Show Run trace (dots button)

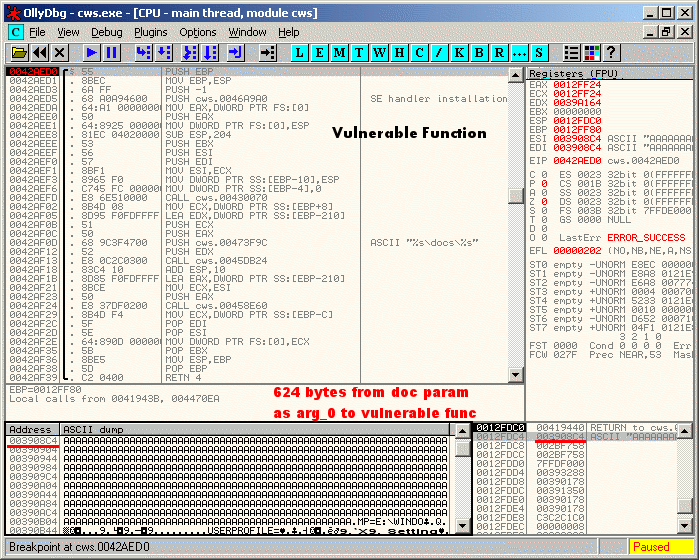[519, 53]
